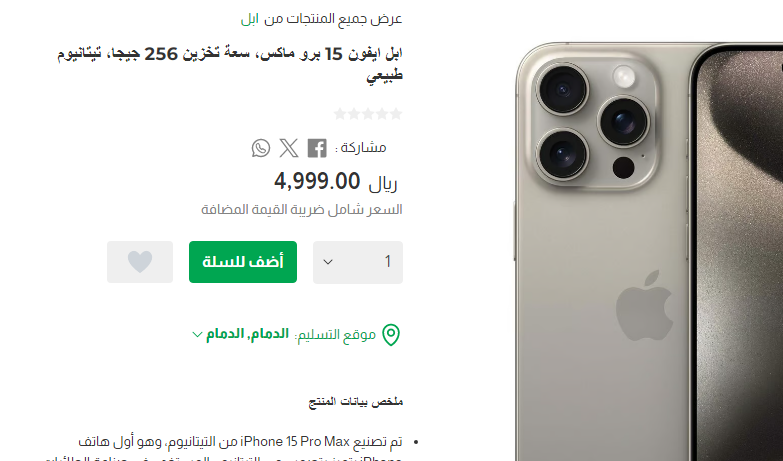Click the أضف للسلة add-to-cart button

(x=243, y=262)
